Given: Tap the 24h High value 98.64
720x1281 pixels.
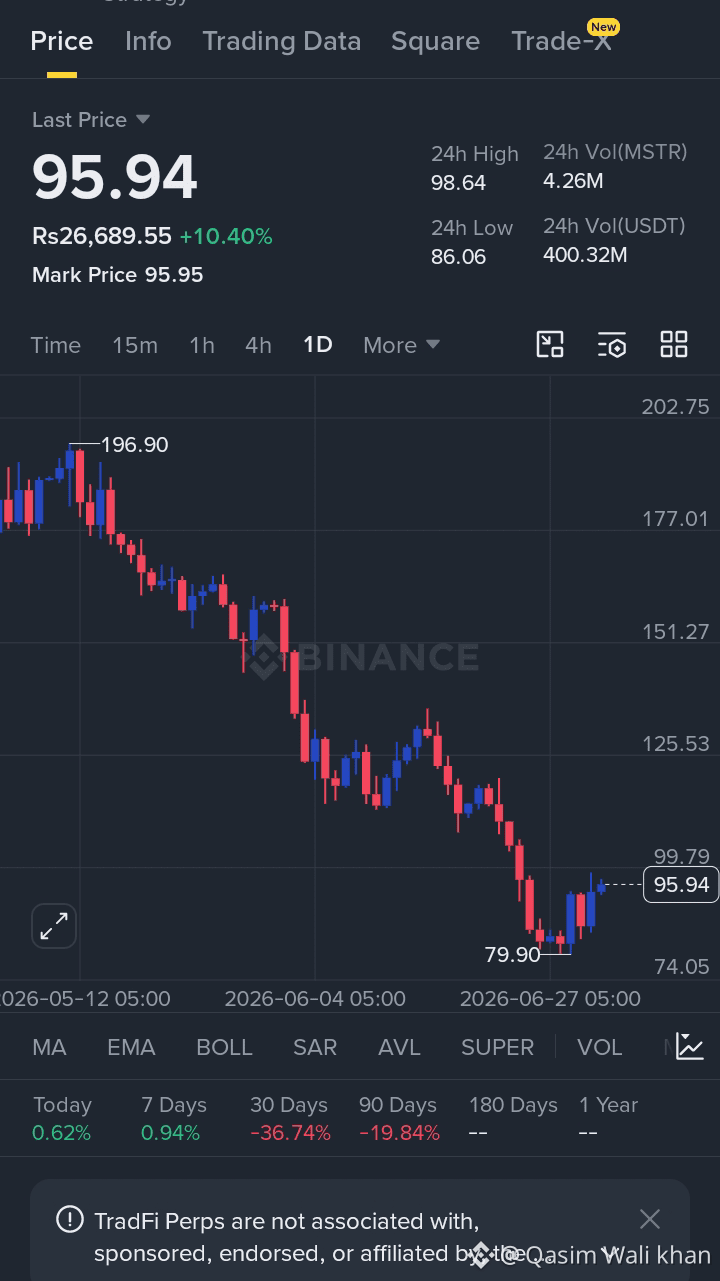Looking at the screenshot, I should [x=458, y=183].
